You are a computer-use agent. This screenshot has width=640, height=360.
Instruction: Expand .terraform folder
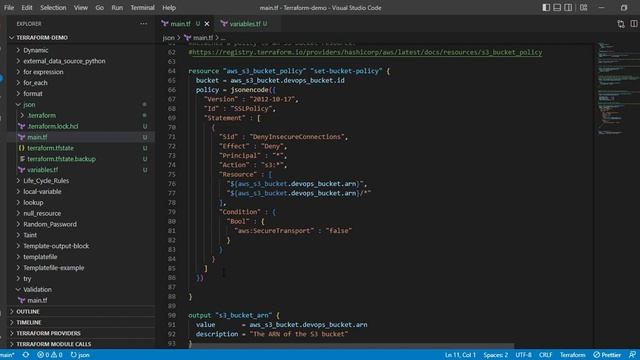[x=82, y=116]
